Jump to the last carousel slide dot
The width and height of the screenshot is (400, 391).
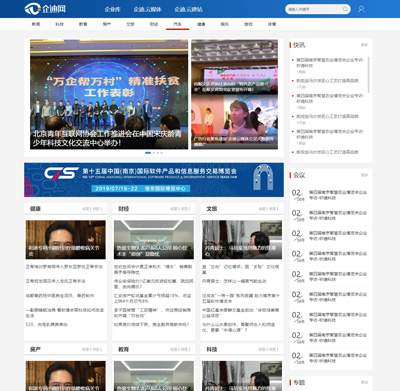pyautogui.click(x=162, y=153)
